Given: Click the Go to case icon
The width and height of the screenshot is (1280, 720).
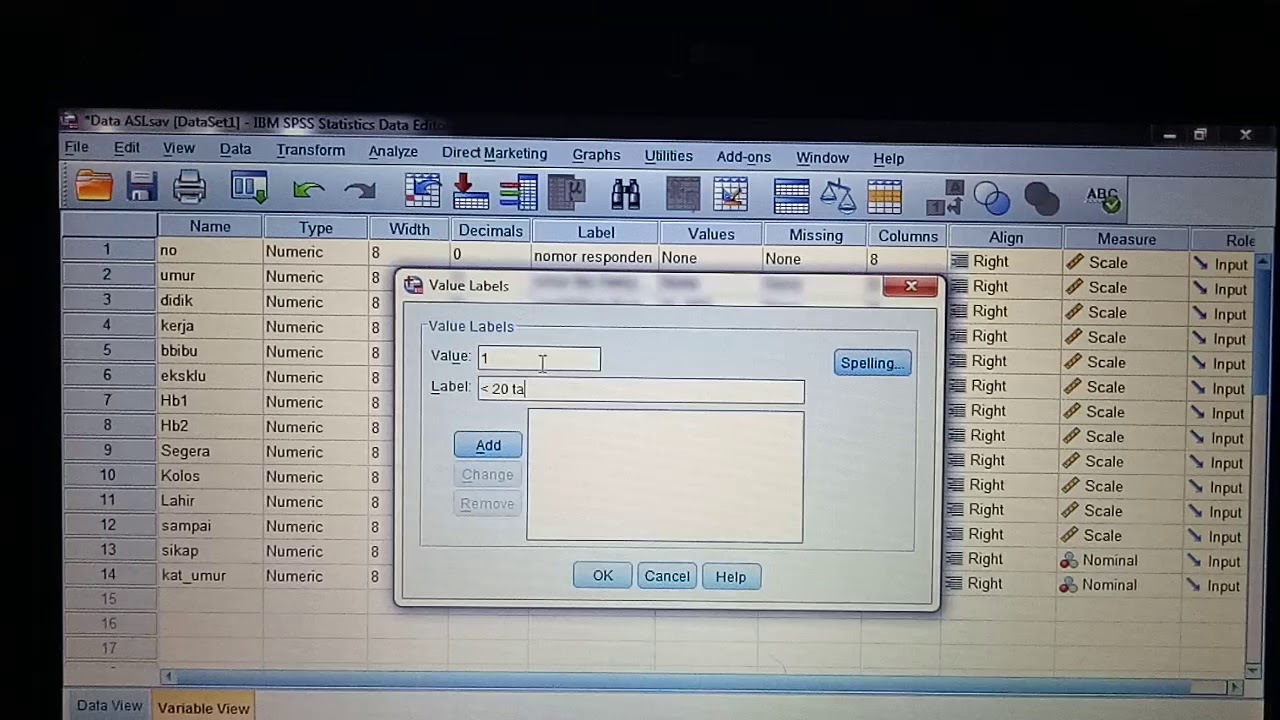Looking at the screenshot, I should click(x=423, y=191).
